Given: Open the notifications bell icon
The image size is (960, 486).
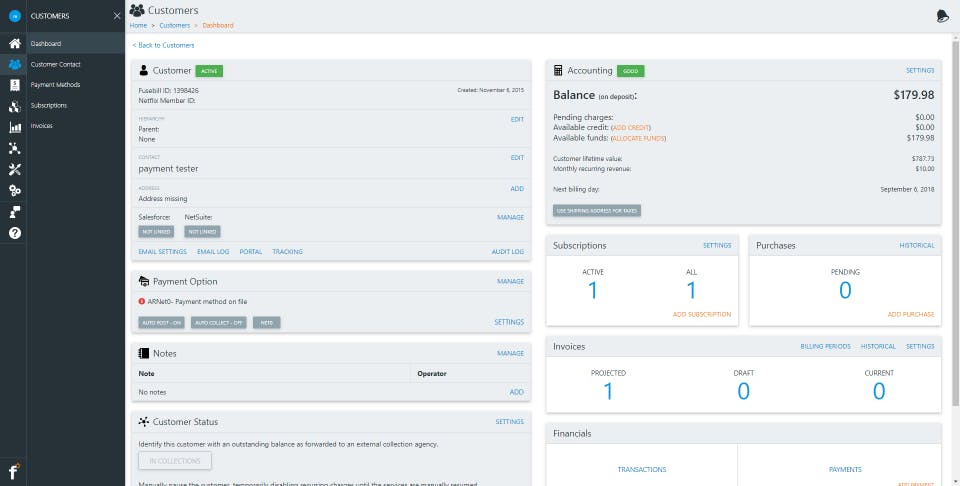Looking at the screenshot, I should click(943, 17).
